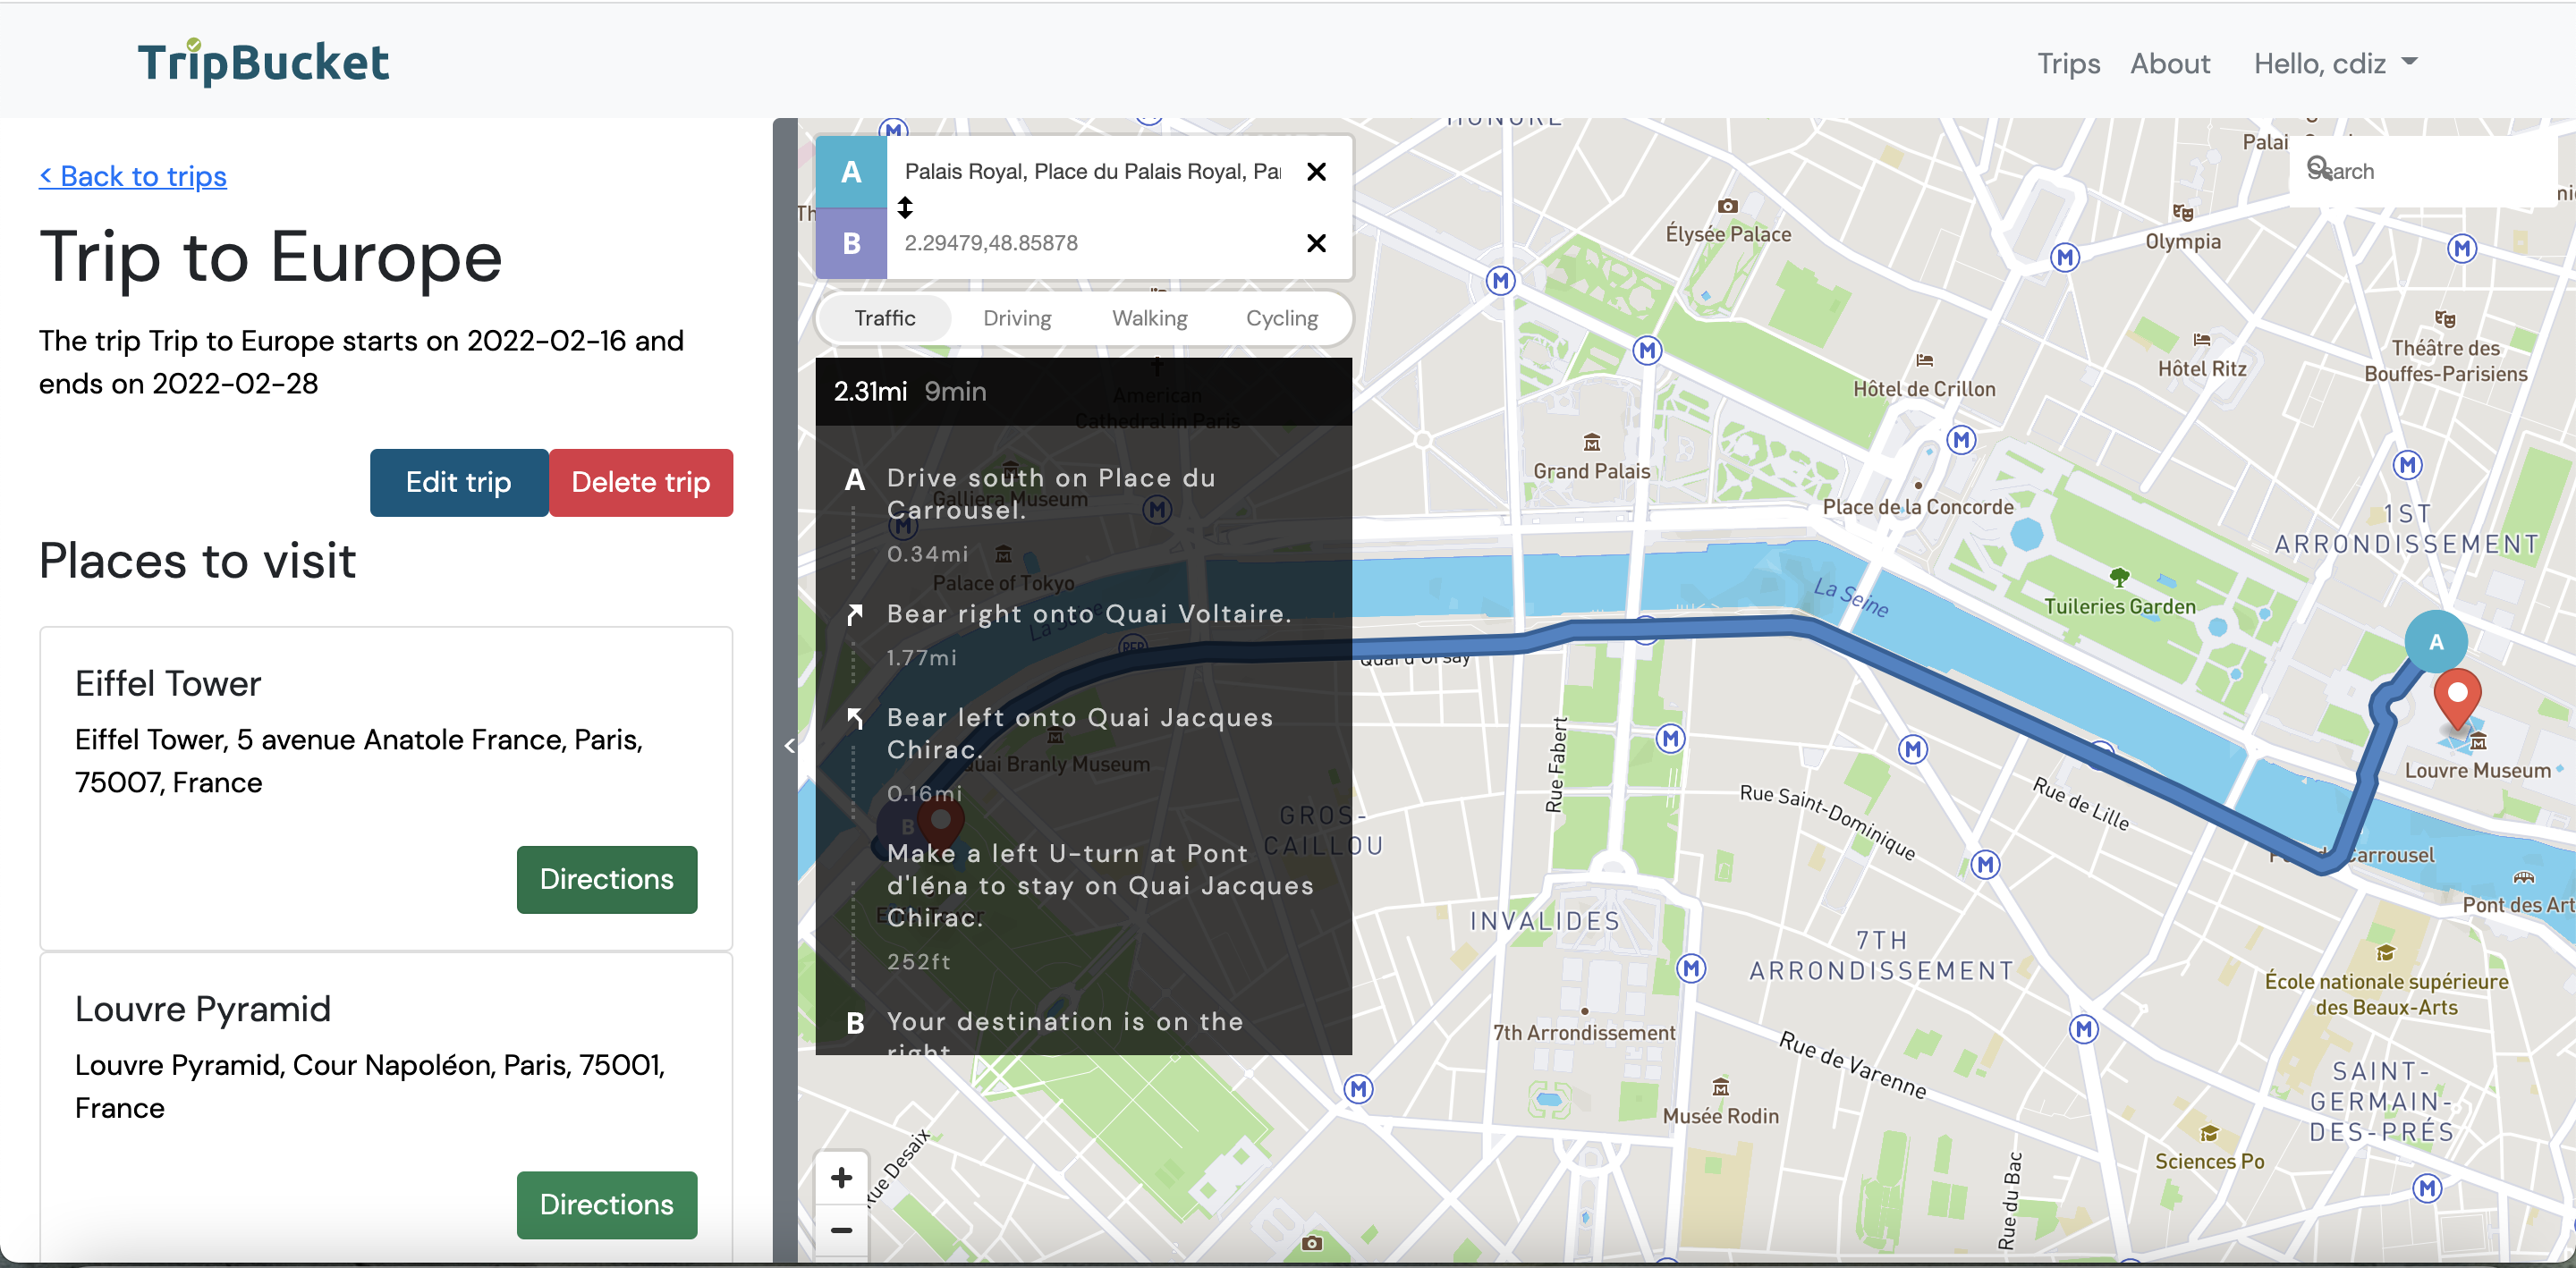Click the Élysée Palace camera icon
Viewport: 2576px width, 1268px height.
[x=1727, y=206]
